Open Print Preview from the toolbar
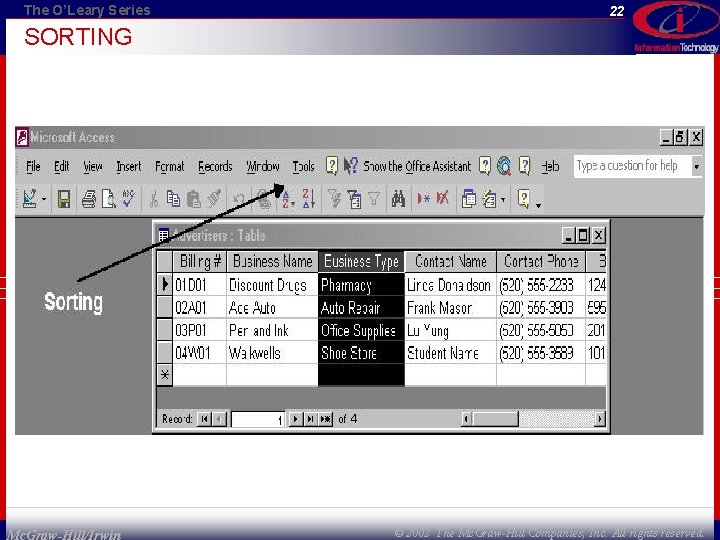This screenshot has height=540, width=720. (x=109, y=199)
